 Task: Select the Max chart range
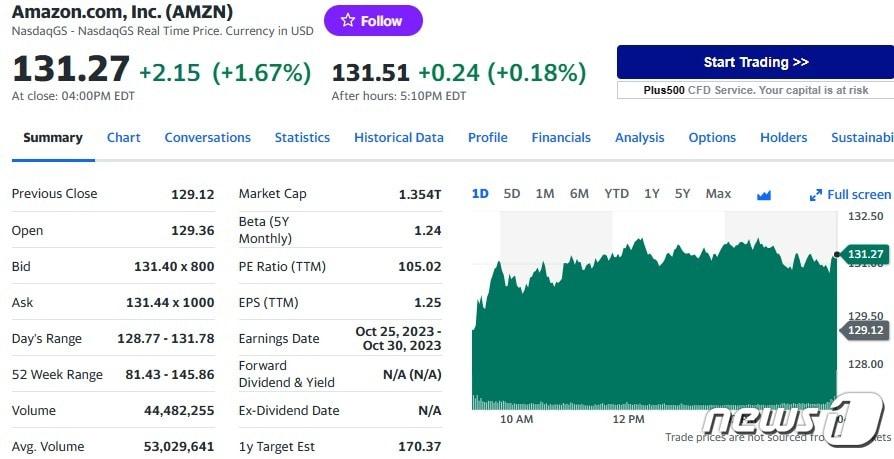click(718, 194)
